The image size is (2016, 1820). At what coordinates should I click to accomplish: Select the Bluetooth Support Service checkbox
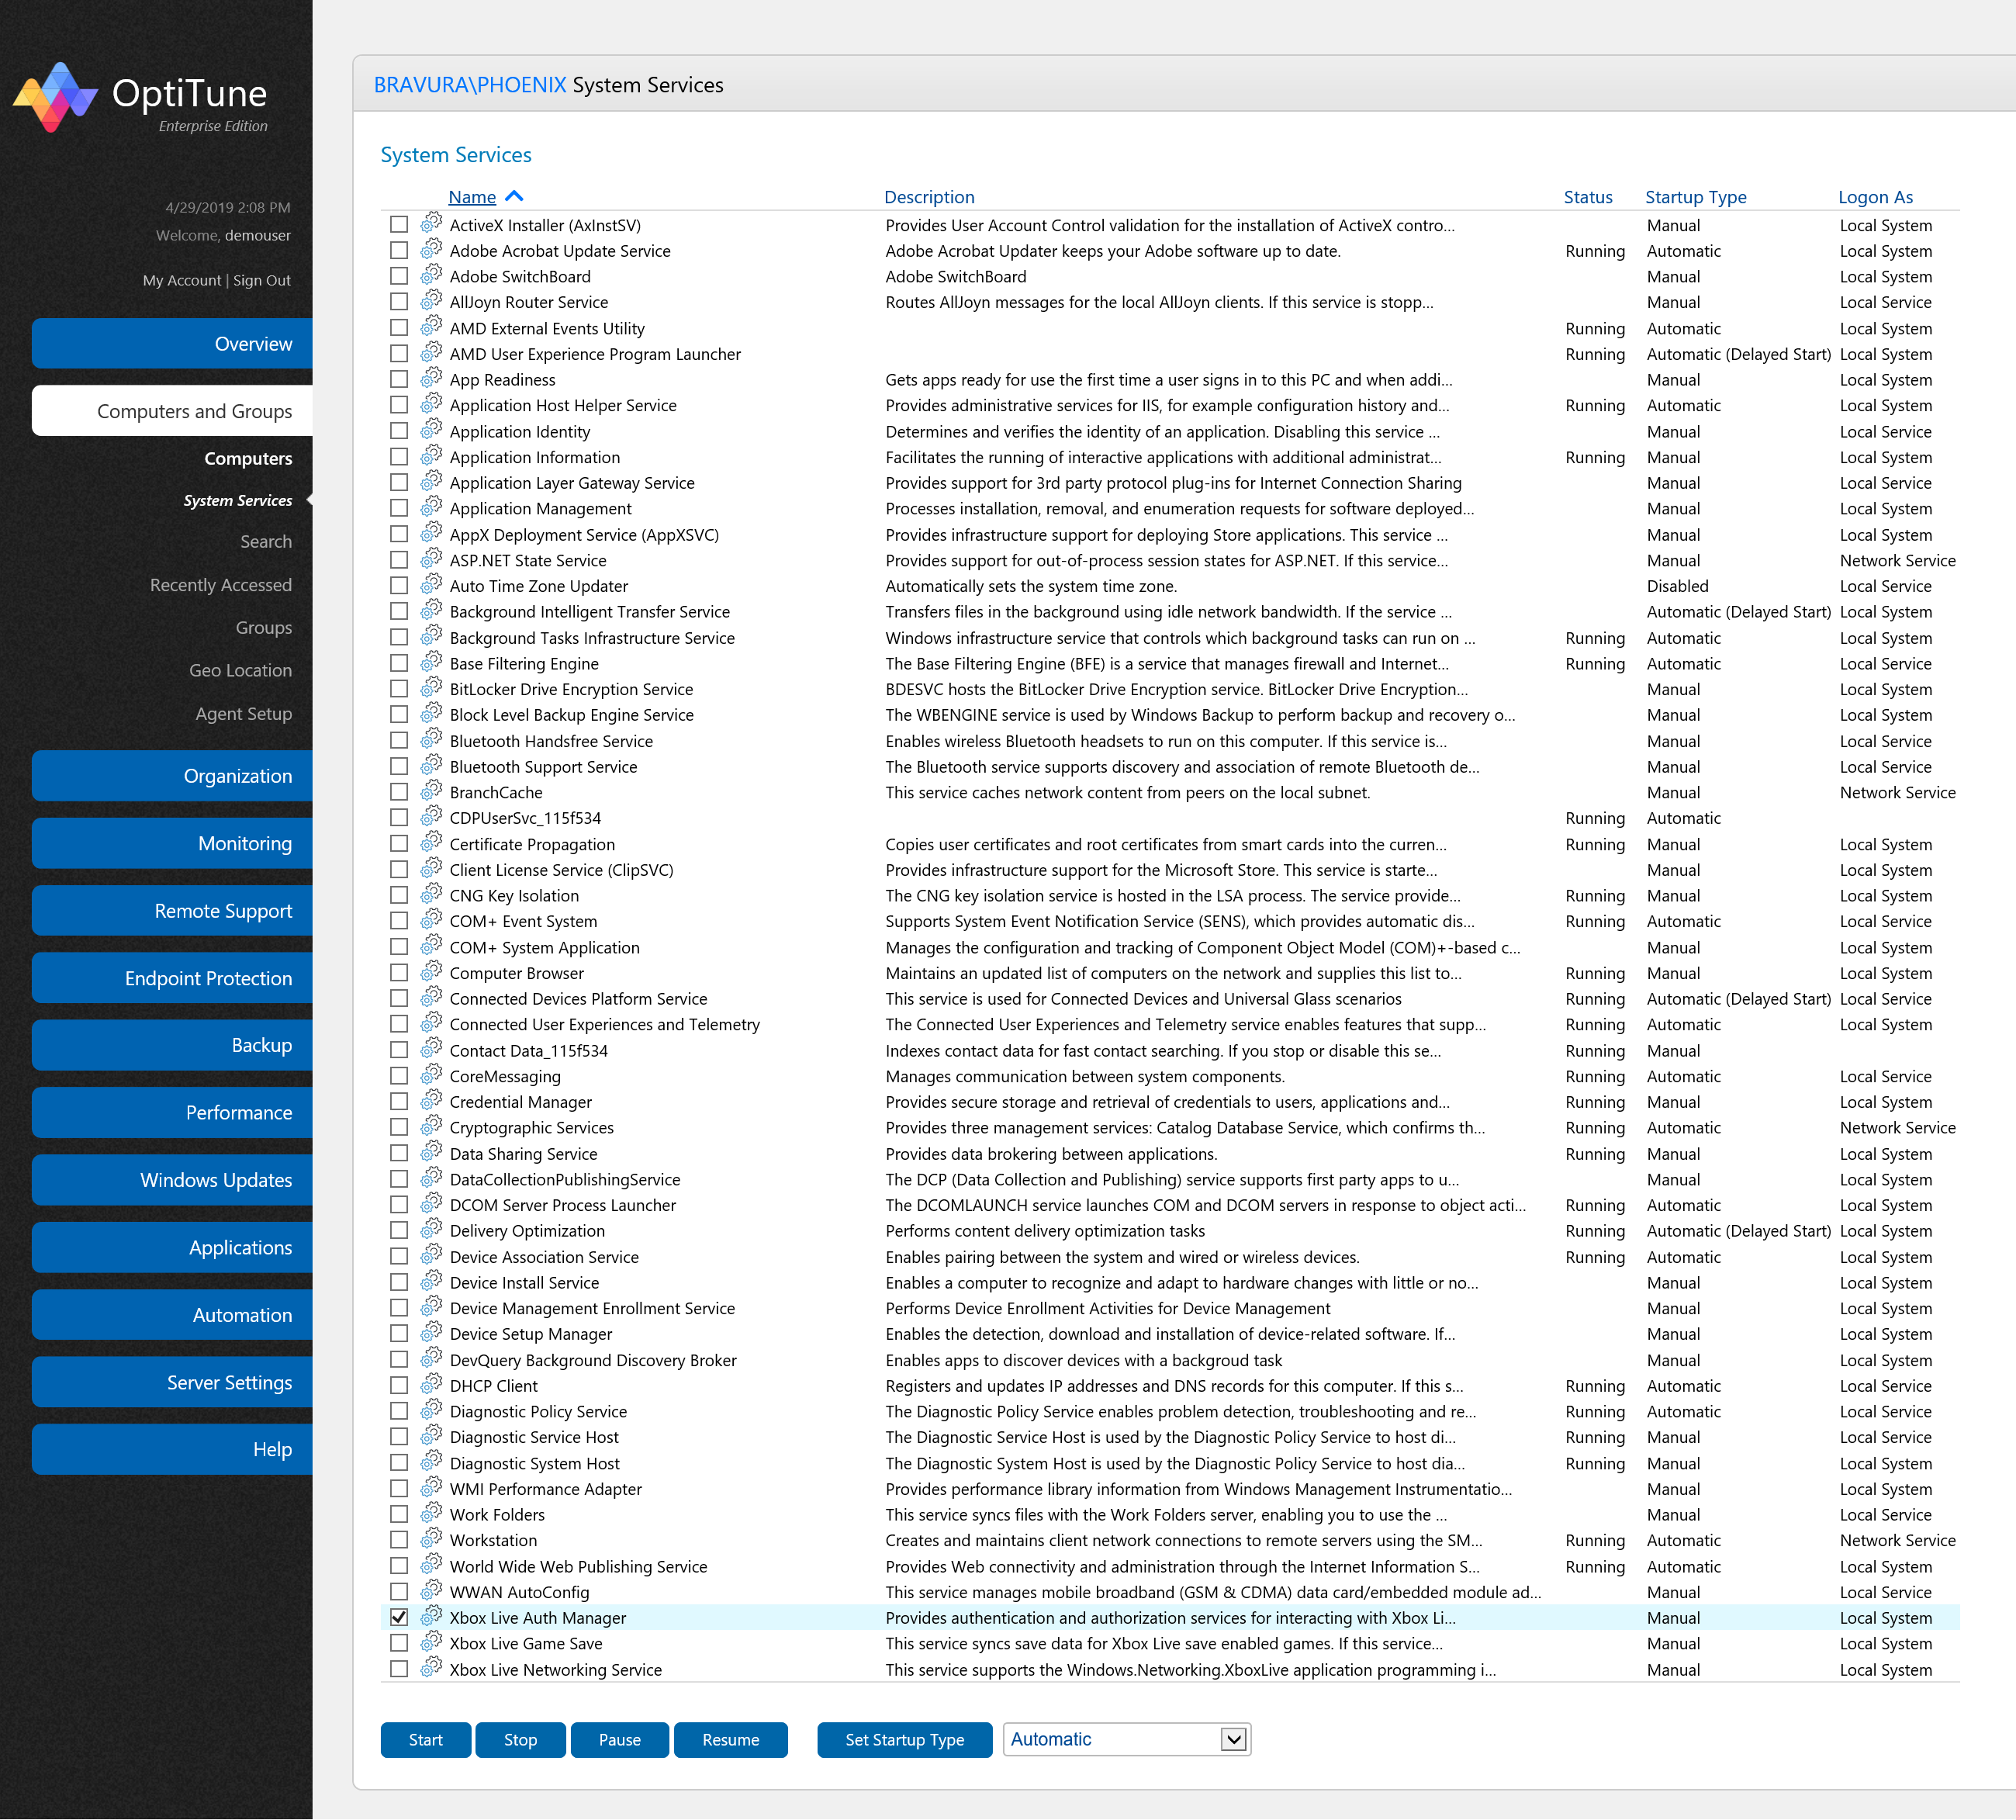(399, 766)
